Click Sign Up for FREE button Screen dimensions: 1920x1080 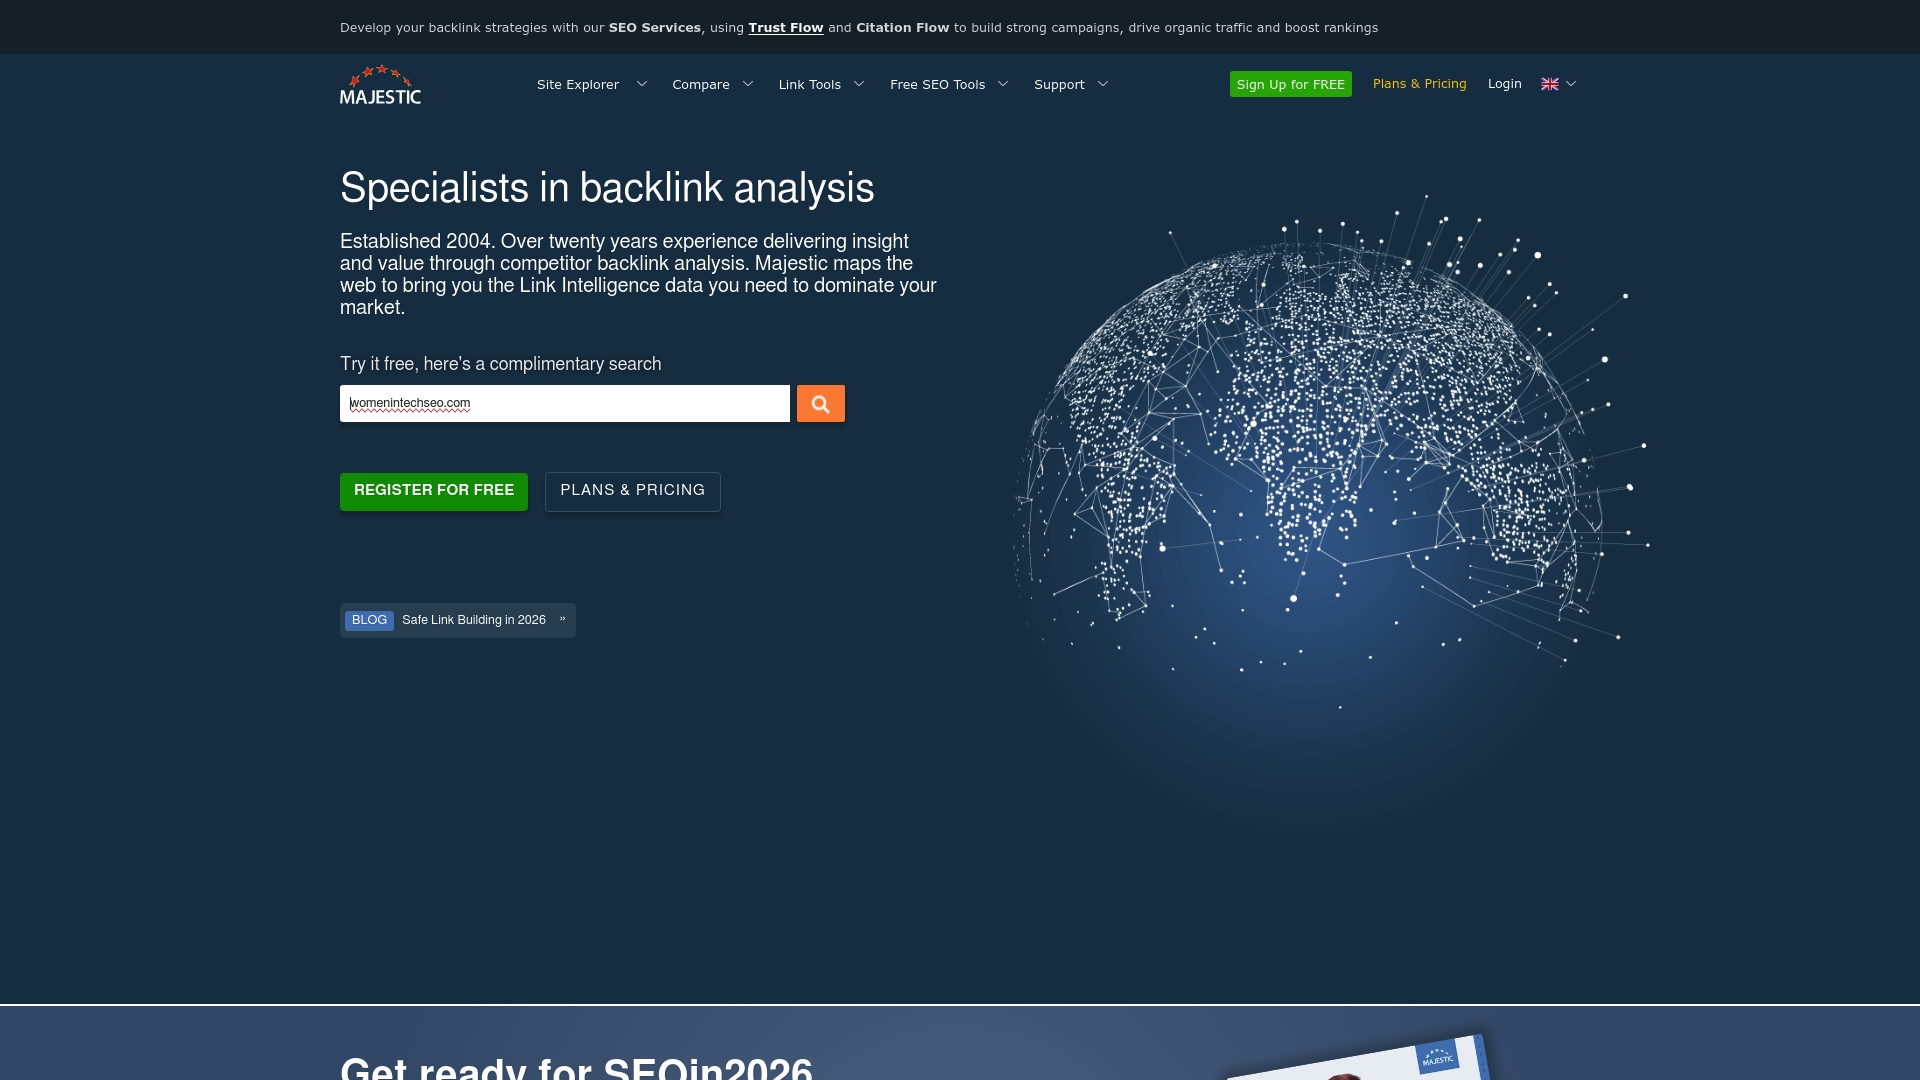[x=1290, y=85]
